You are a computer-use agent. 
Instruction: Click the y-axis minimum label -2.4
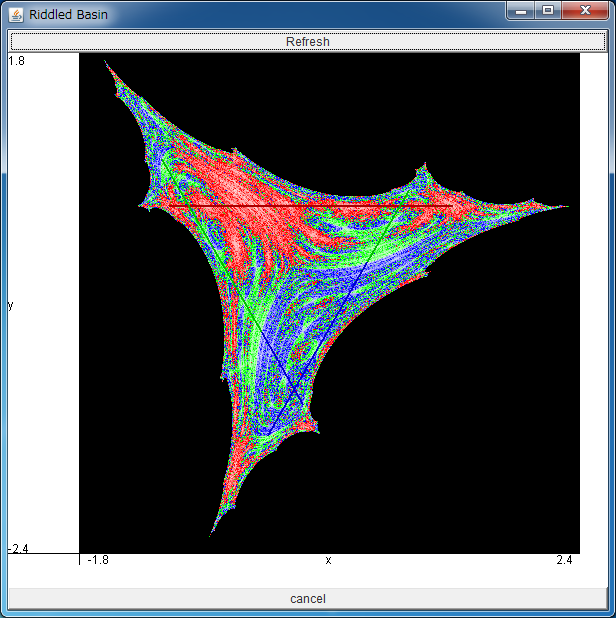pyautogui.click(x=18, y=548)
